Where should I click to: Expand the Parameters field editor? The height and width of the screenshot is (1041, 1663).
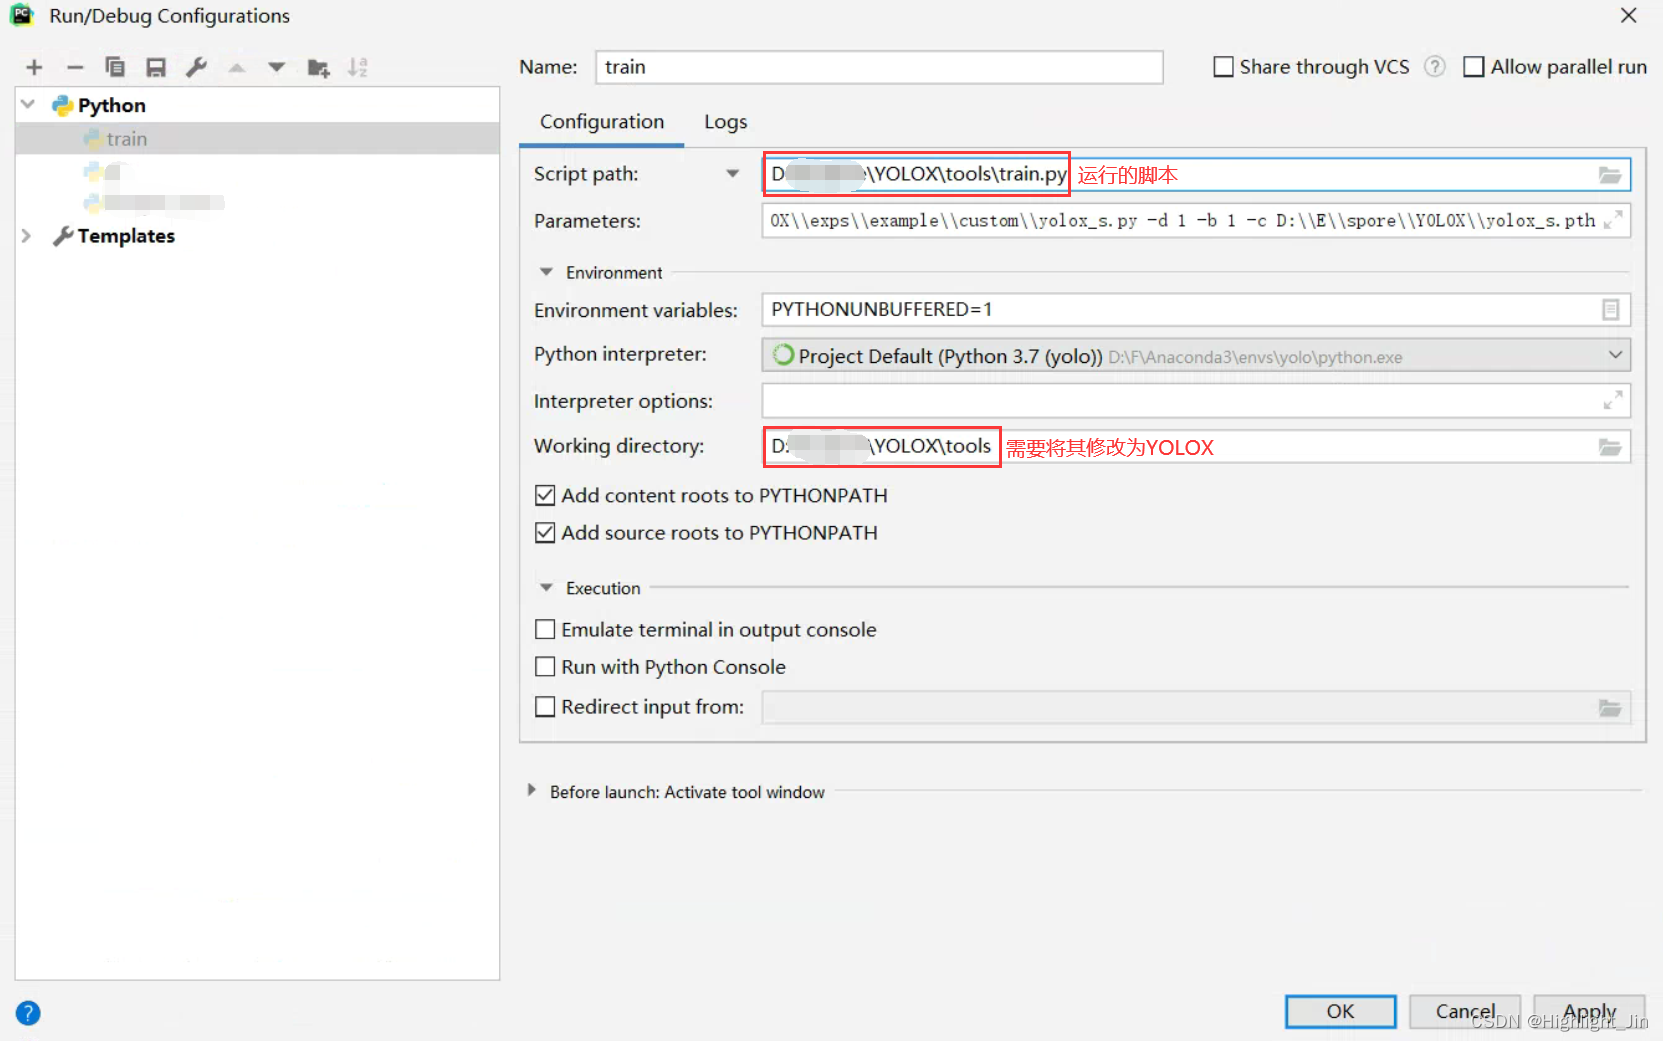pos(1613,220)
